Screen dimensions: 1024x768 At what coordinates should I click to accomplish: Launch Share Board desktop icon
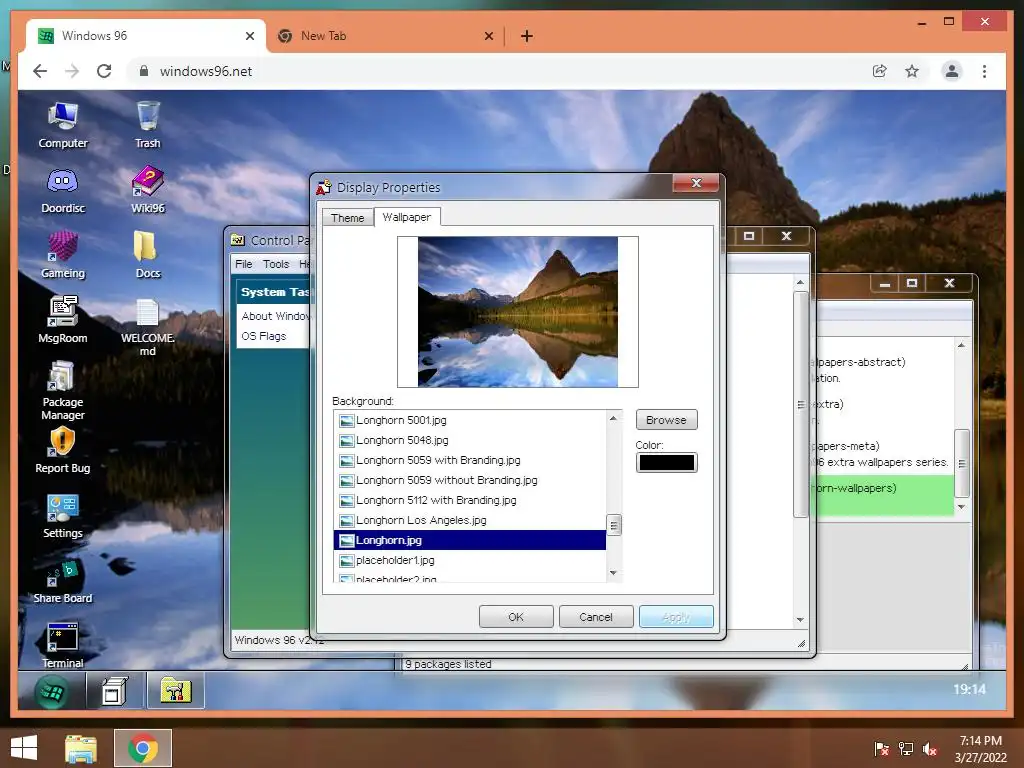[x=63, y=580]
